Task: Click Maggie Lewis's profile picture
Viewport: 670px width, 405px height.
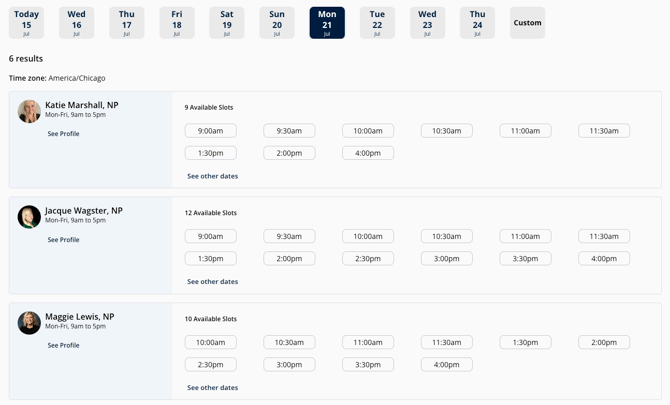Action: tap(29, 323)
